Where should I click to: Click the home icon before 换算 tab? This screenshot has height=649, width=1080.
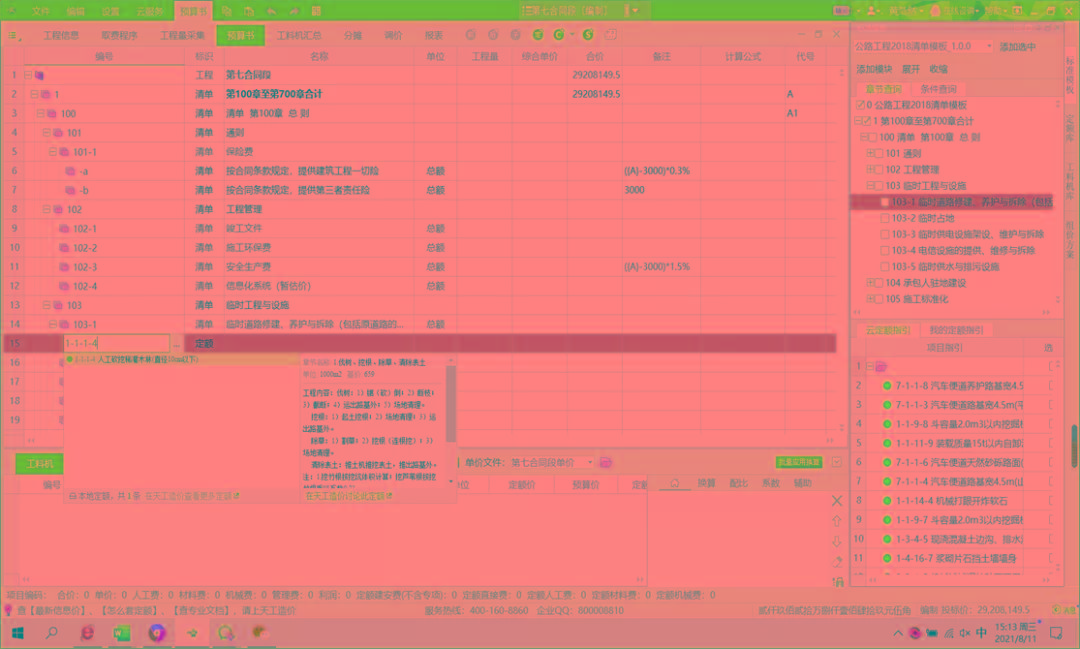(x=675, y=483)
